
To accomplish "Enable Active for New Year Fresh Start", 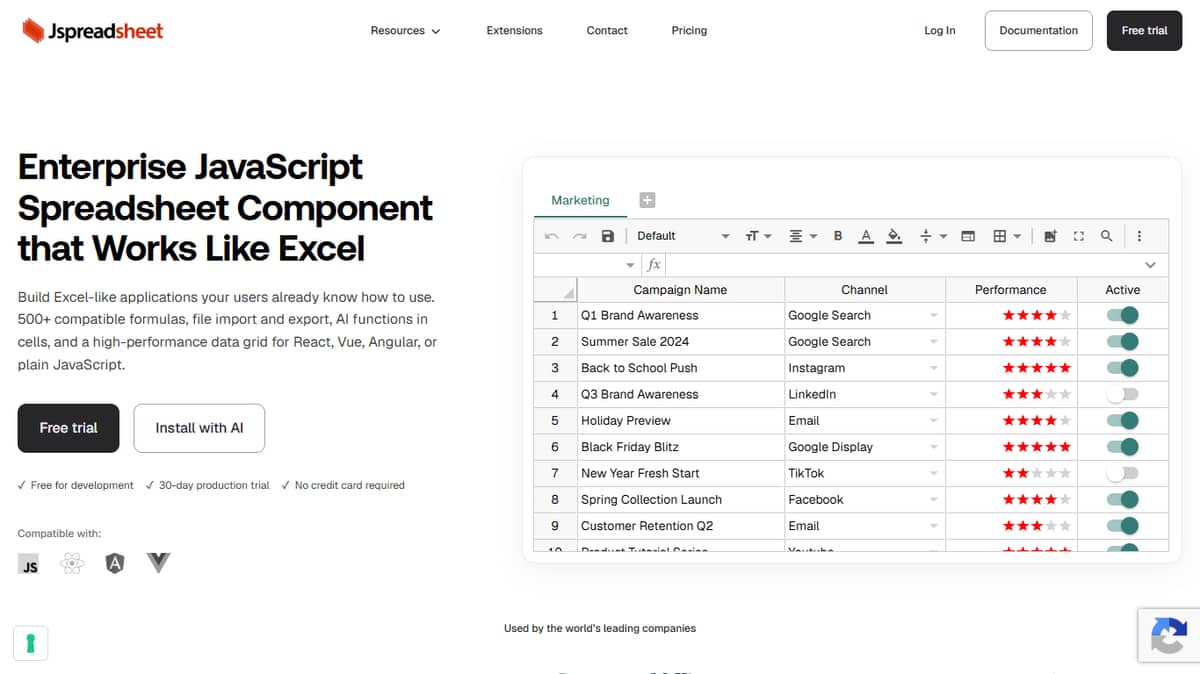I will (x=1123, y=473).
